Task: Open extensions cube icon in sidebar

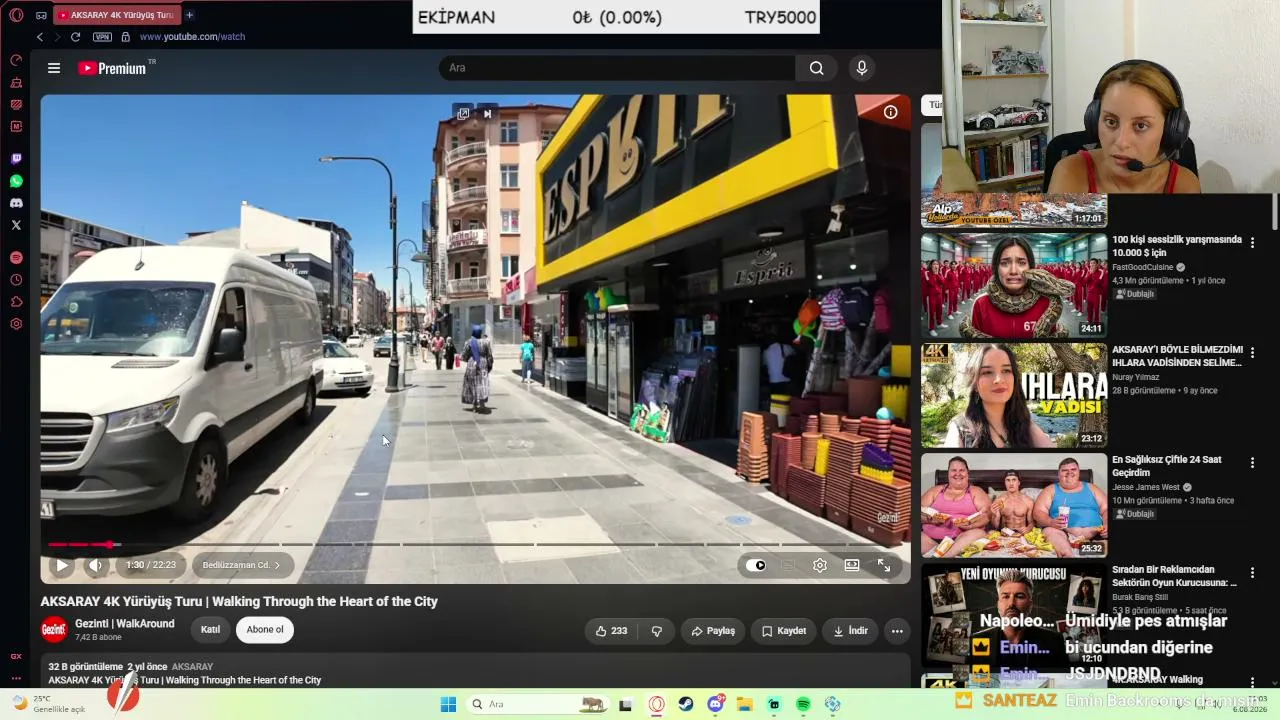Action: click(16, 302)
